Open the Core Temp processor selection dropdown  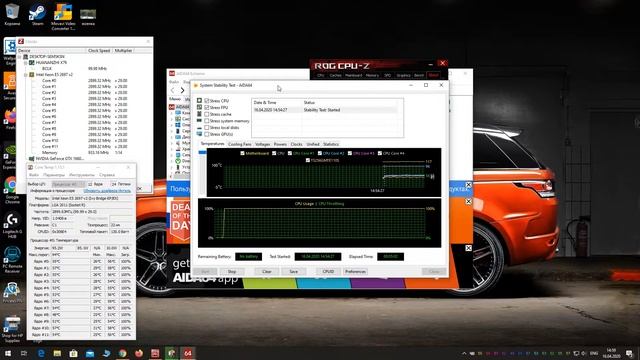point(68,184)
